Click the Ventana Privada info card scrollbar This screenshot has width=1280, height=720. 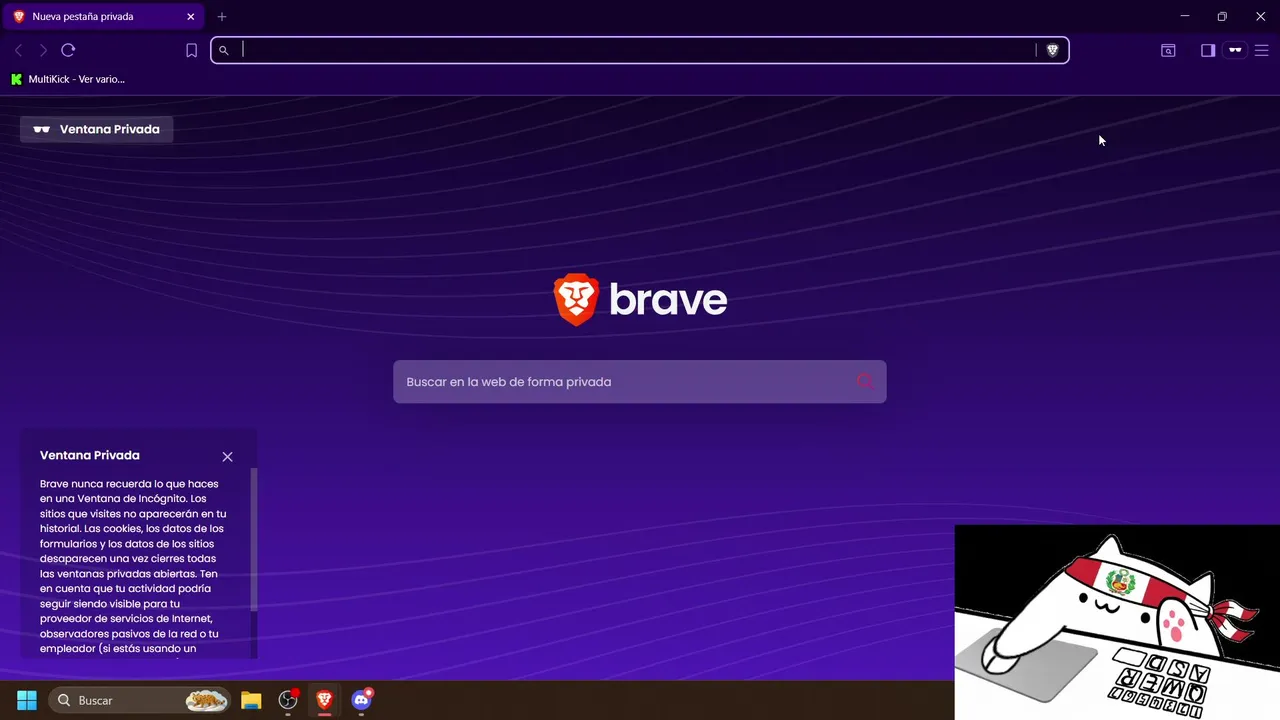click(x=254, y=540)
